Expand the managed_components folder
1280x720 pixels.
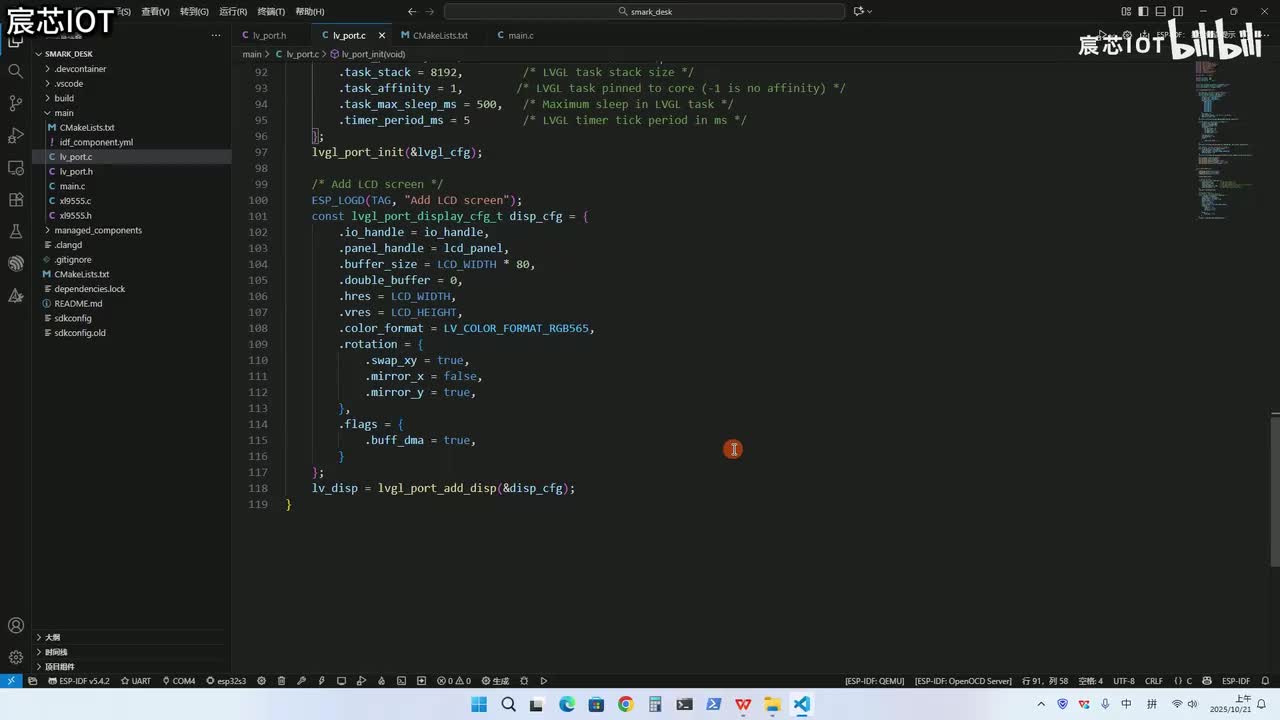(132, 230)
